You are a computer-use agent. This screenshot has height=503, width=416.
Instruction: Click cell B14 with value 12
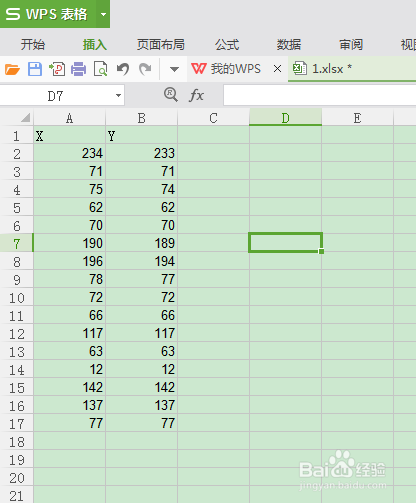coord(141,370)
